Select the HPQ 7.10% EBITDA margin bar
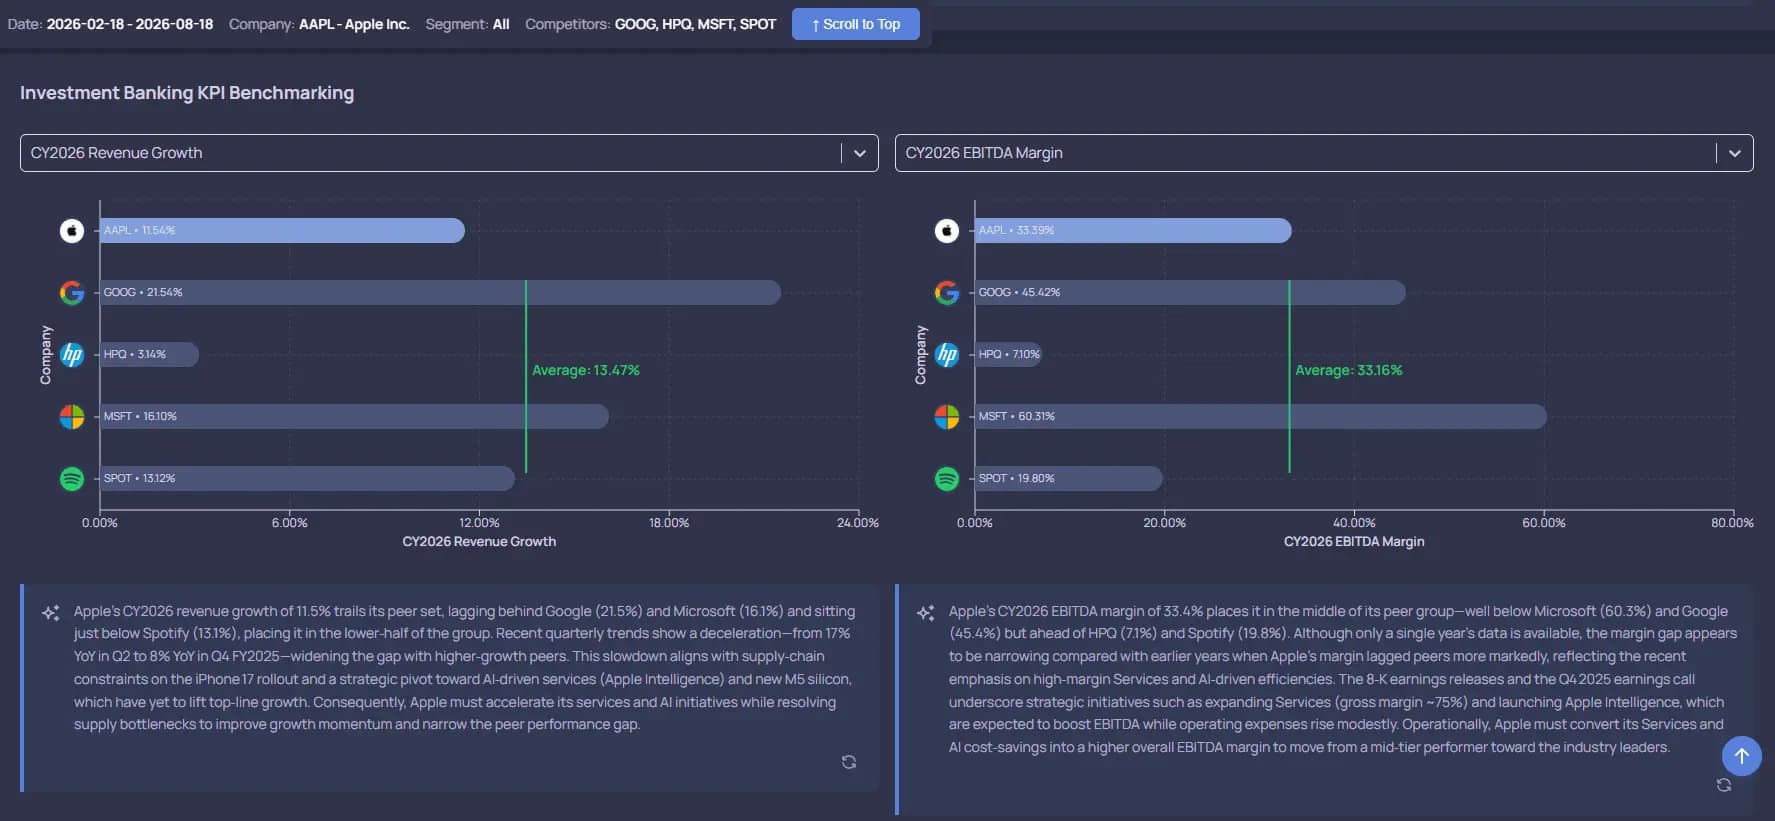The image size is (1775, 821). click(x=1008, y=355)
